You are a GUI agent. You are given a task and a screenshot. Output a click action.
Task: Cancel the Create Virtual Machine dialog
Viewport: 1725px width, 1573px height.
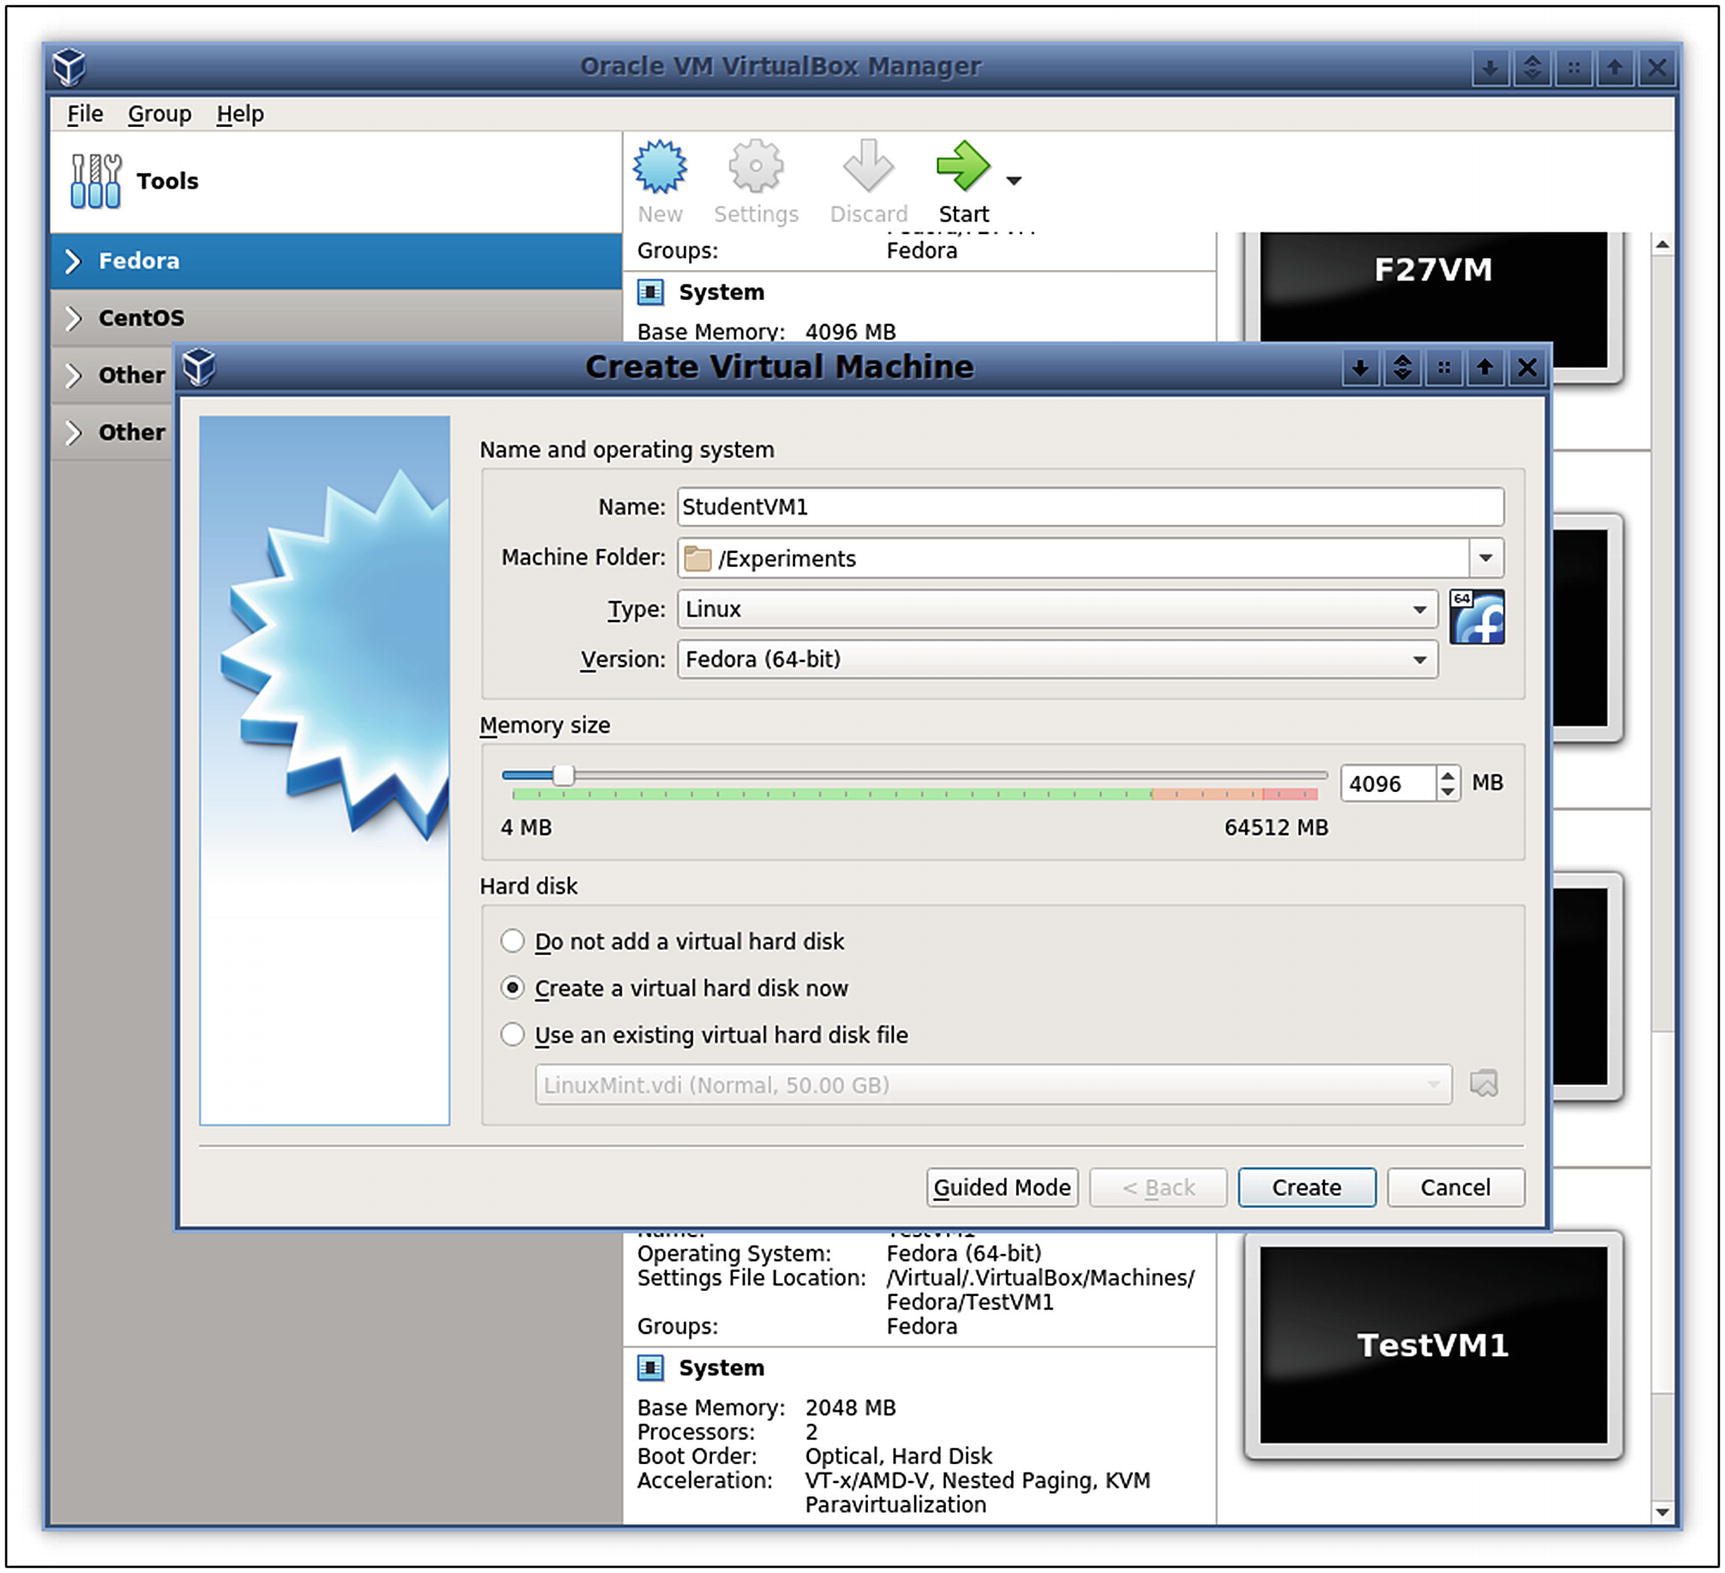tap(1456, 1187)
